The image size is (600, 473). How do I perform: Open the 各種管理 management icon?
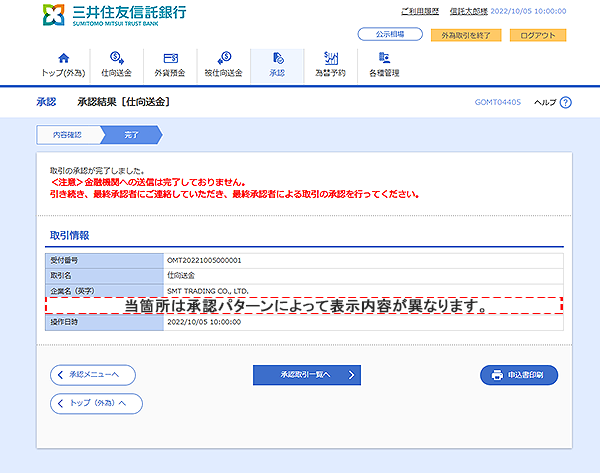384,58
